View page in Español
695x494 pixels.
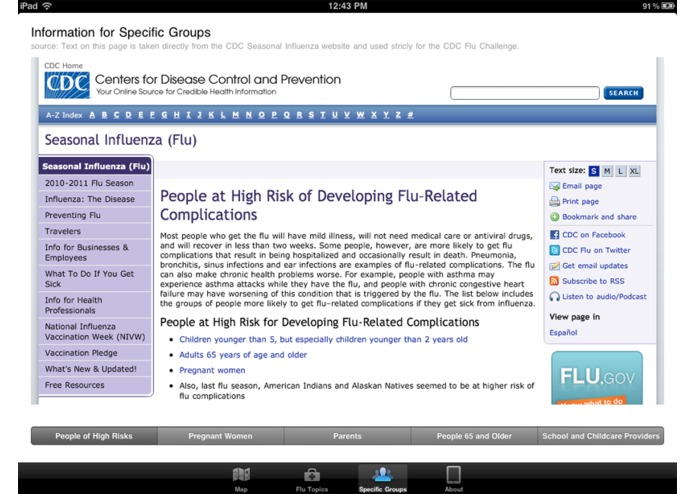(x=563, y=332)
